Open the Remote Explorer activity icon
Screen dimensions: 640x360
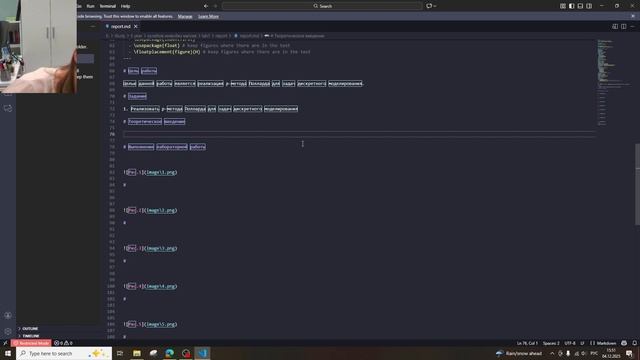pos(8,109)
